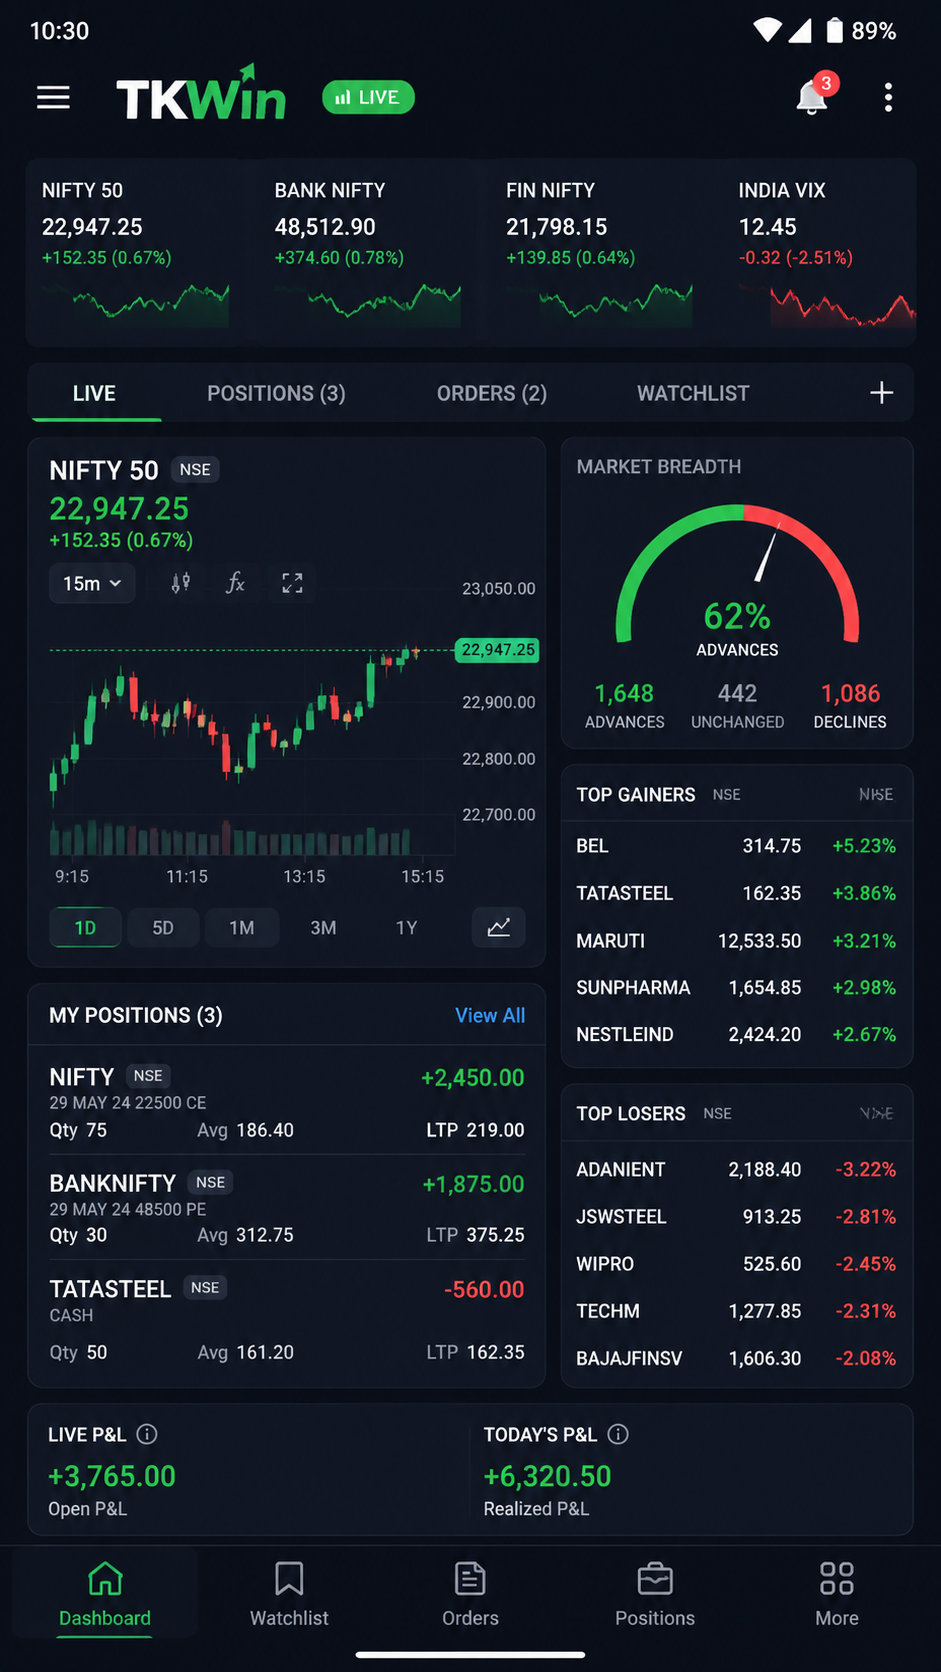
Task: Select ADANIENT in Top Losers
Action: tap(737, 1170)
